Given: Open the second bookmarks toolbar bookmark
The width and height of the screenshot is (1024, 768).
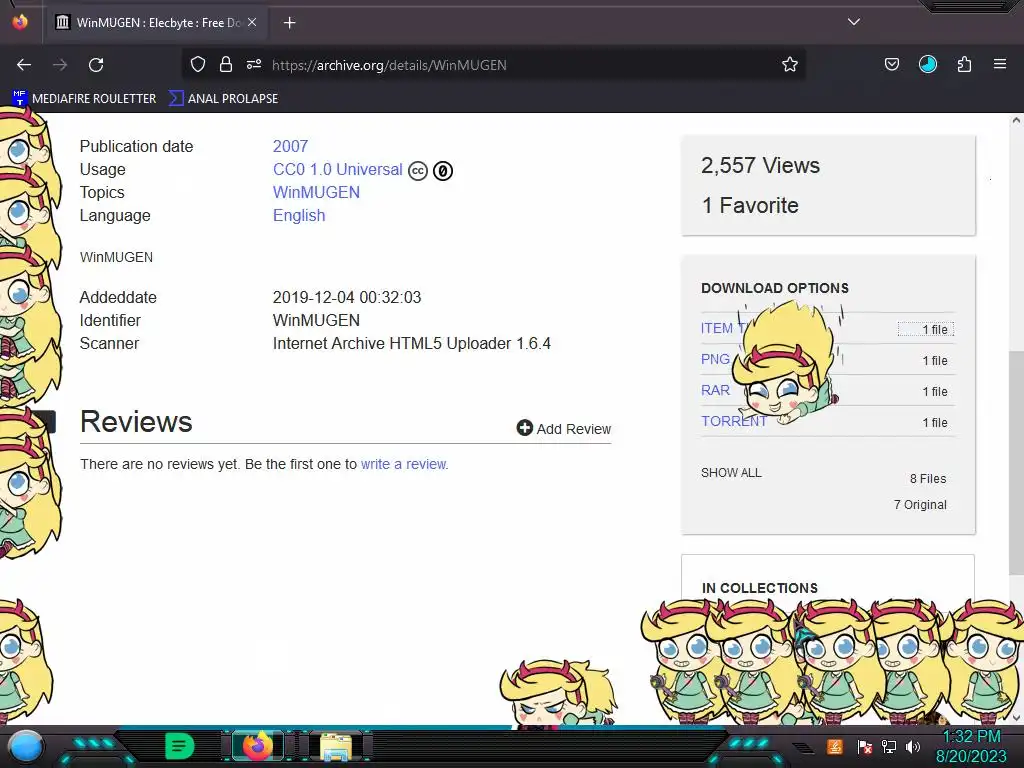Looking at the screenshot, I should pos(223,99).
